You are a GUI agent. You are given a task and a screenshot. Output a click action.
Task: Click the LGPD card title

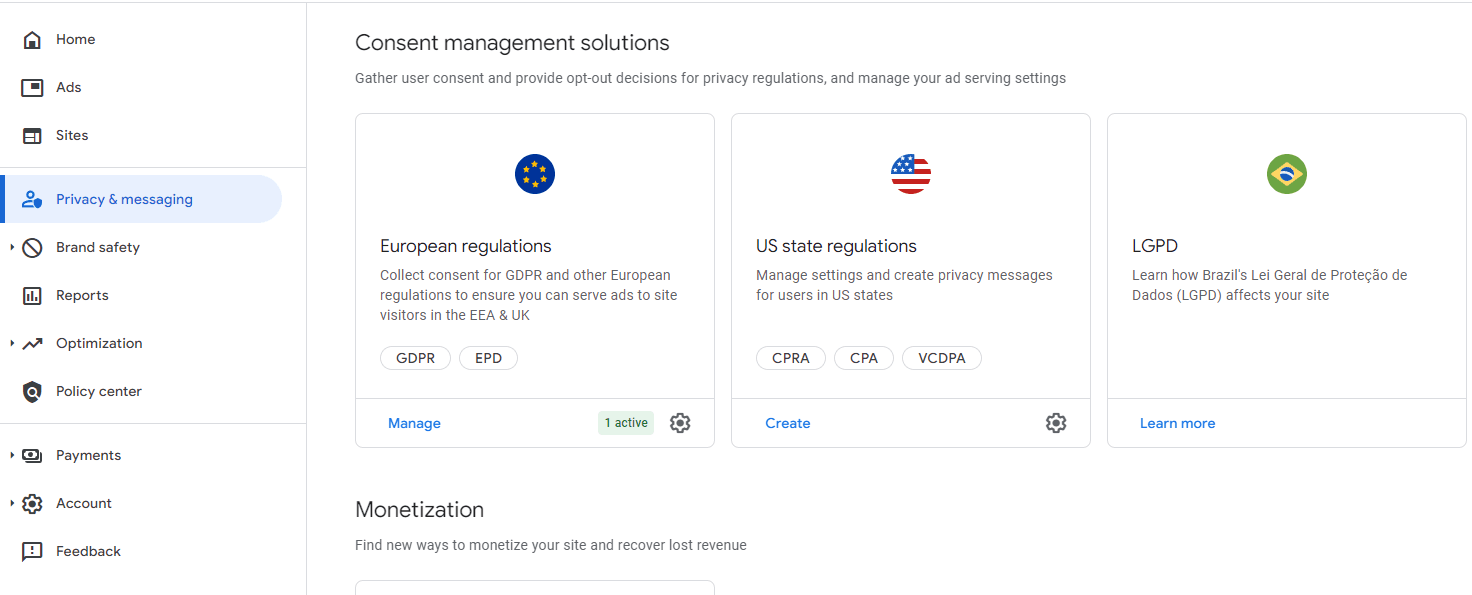click(1155, 247)
